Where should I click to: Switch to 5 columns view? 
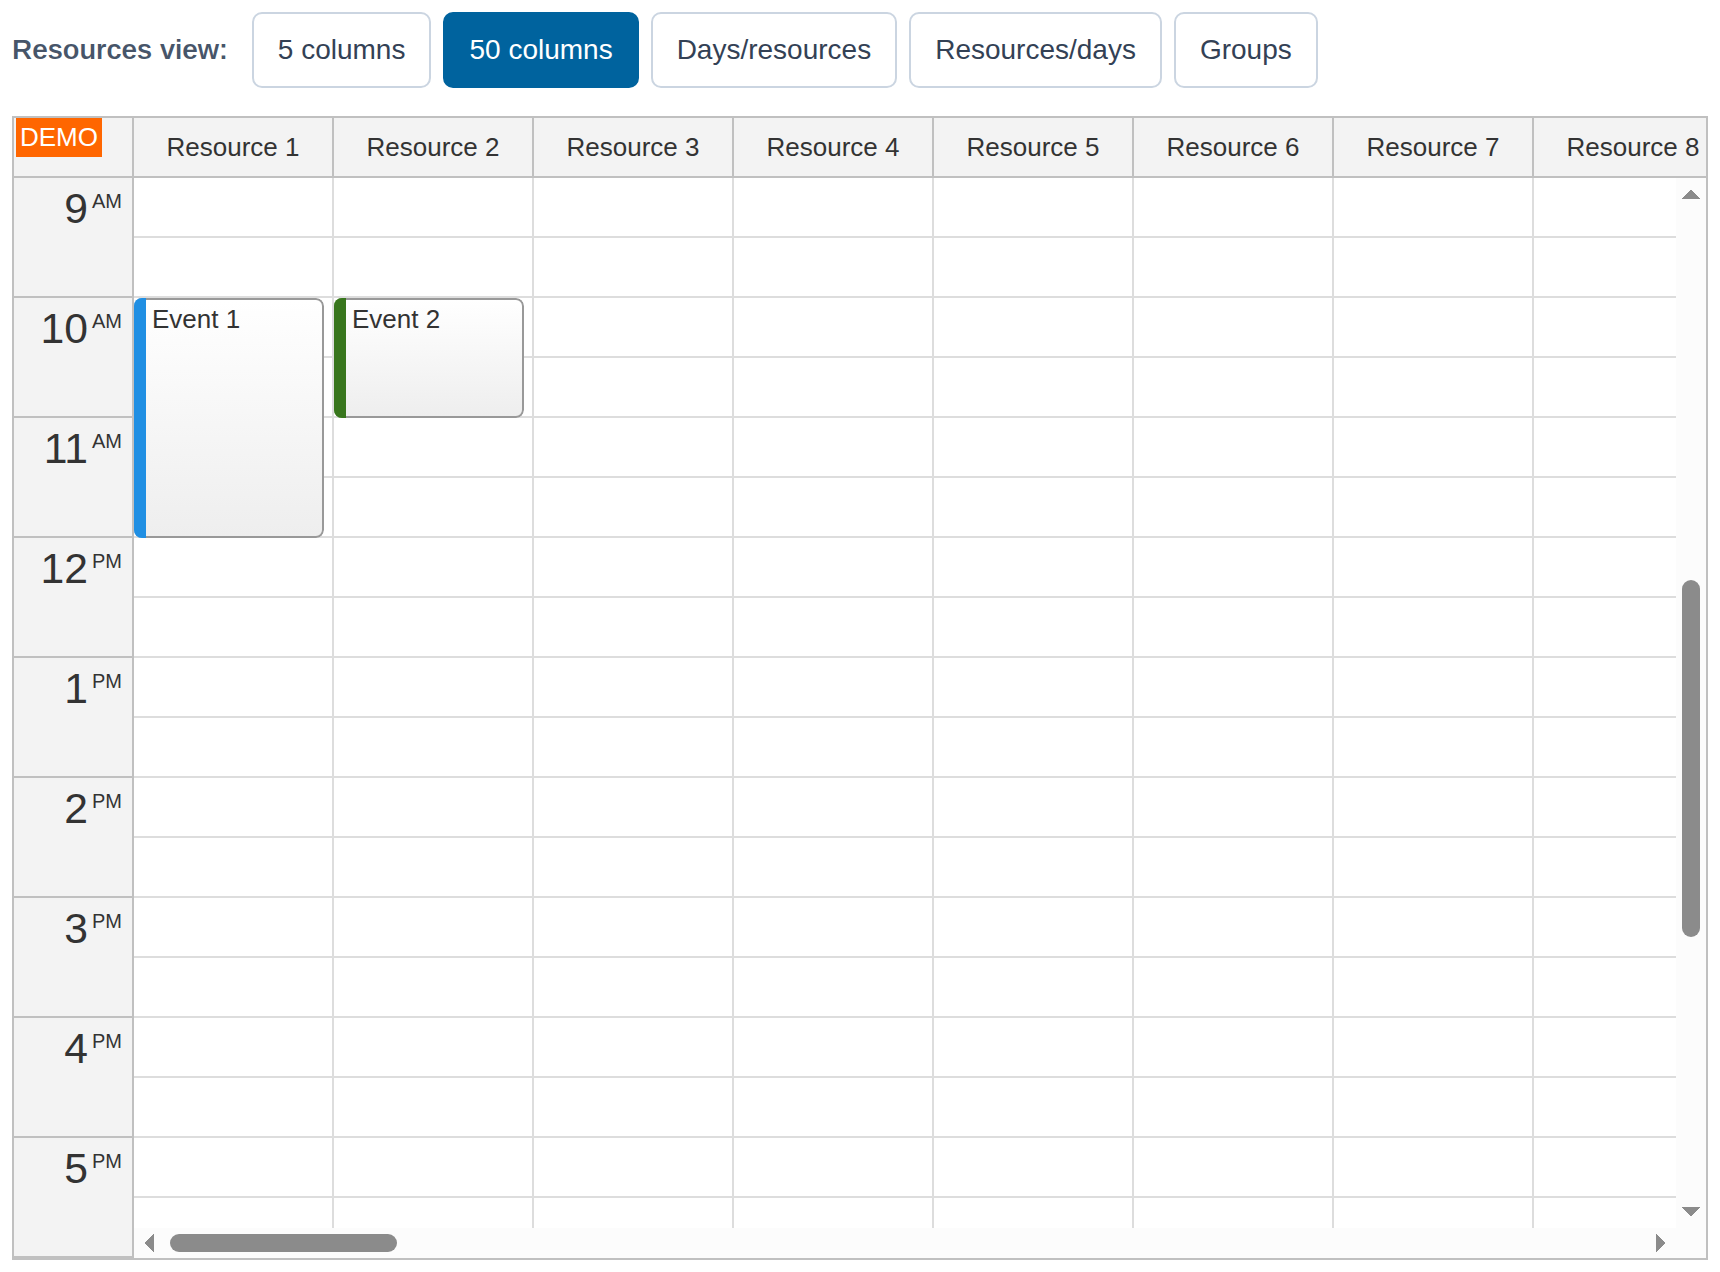(341, 50)
